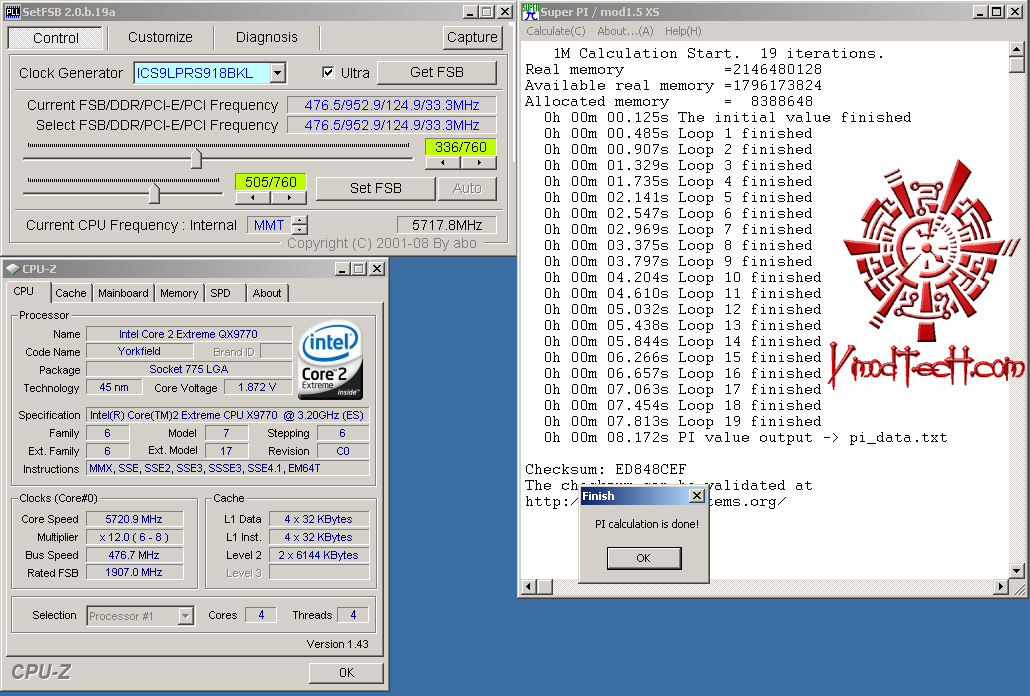Open CPU-Z About tab

click(x=267, y=293)
